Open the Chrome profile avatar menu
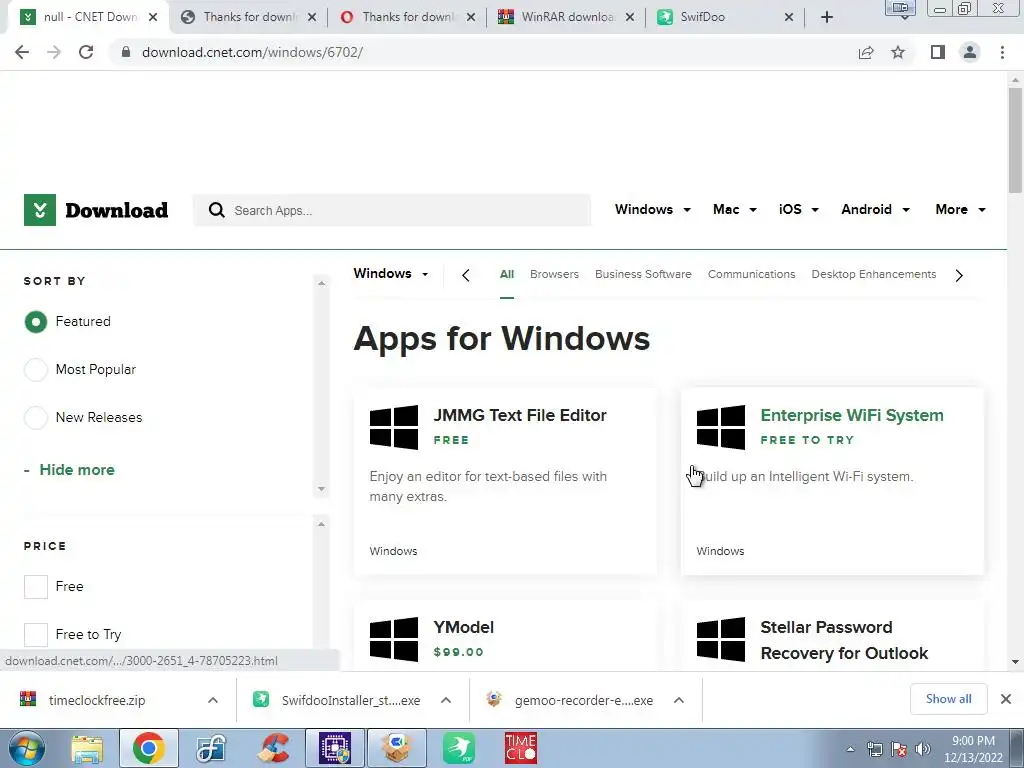The image size is (1024, 768). (970, 52)
